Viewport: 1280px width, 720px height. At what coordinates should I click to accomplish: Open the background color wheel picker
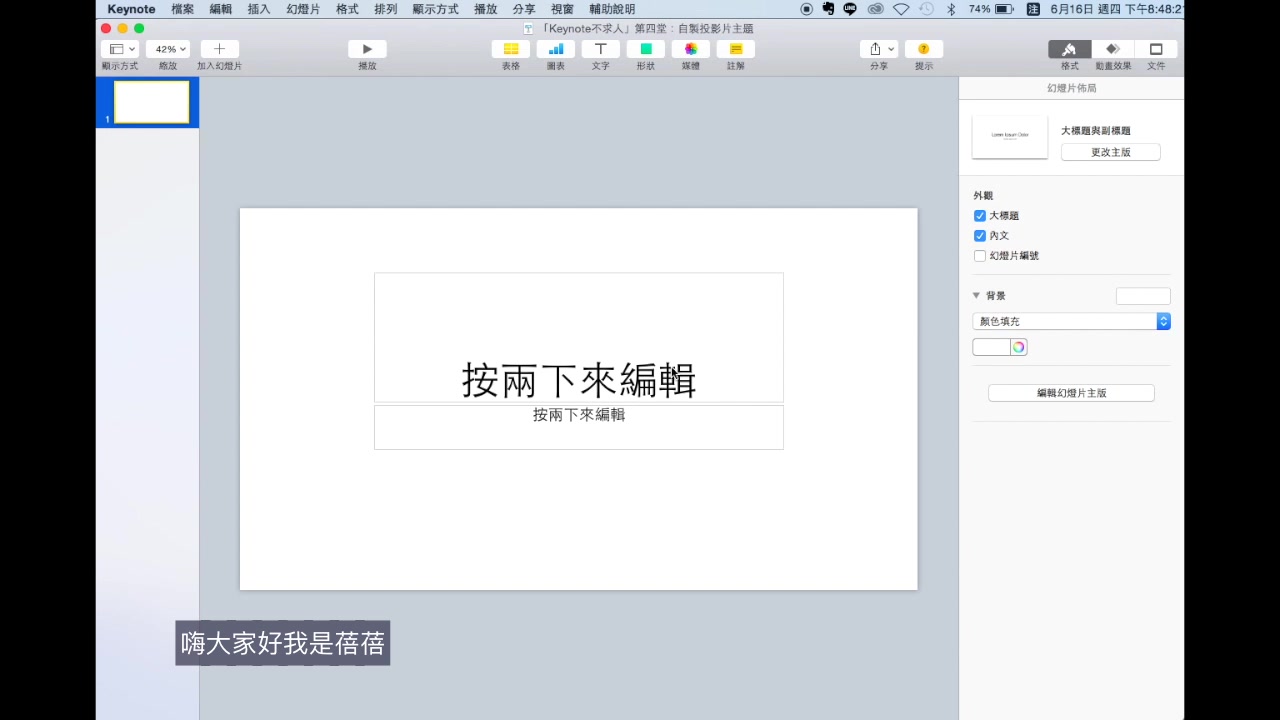click(1018, 346)
